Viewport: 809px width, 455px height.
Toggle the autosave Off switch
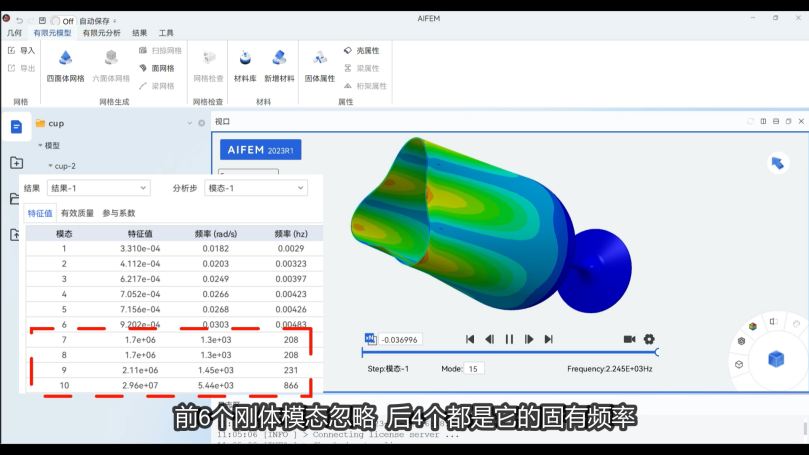point(62,21)
